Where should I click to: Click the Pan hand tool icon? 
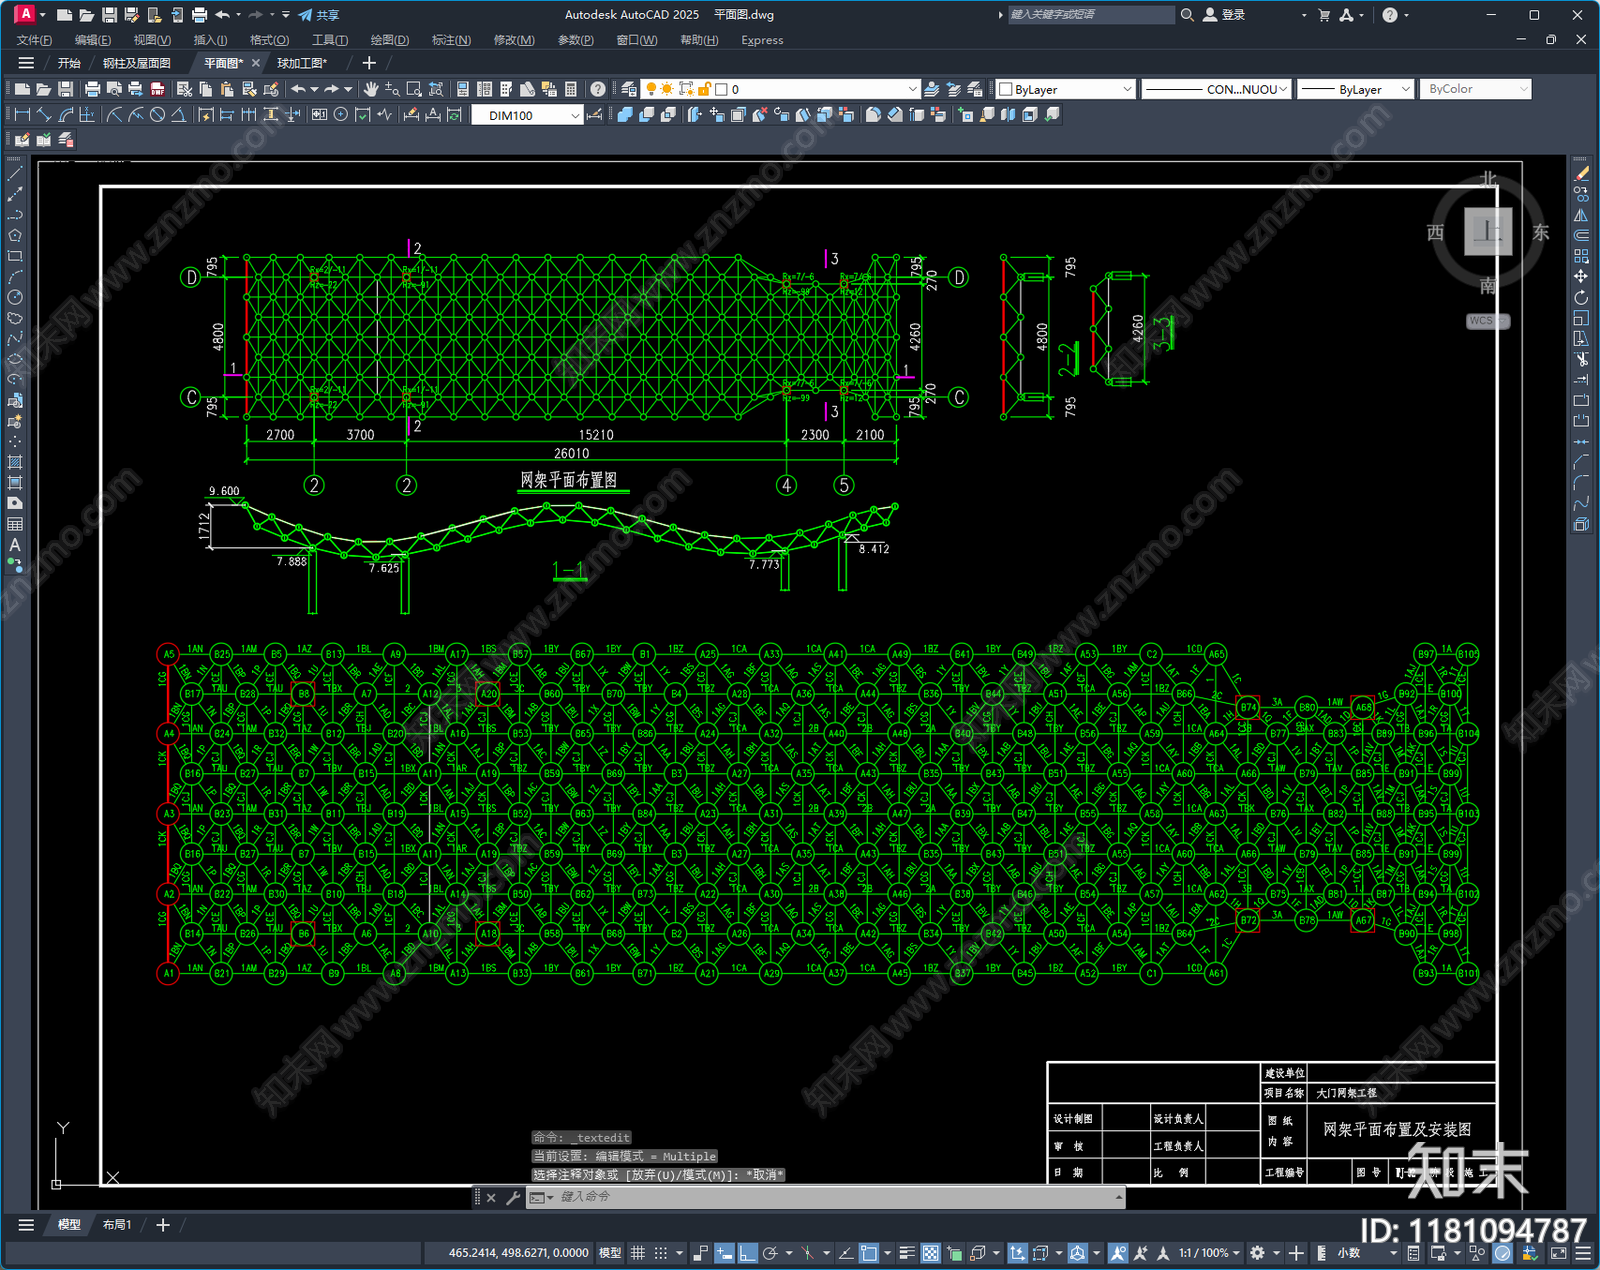pos(371,89)
